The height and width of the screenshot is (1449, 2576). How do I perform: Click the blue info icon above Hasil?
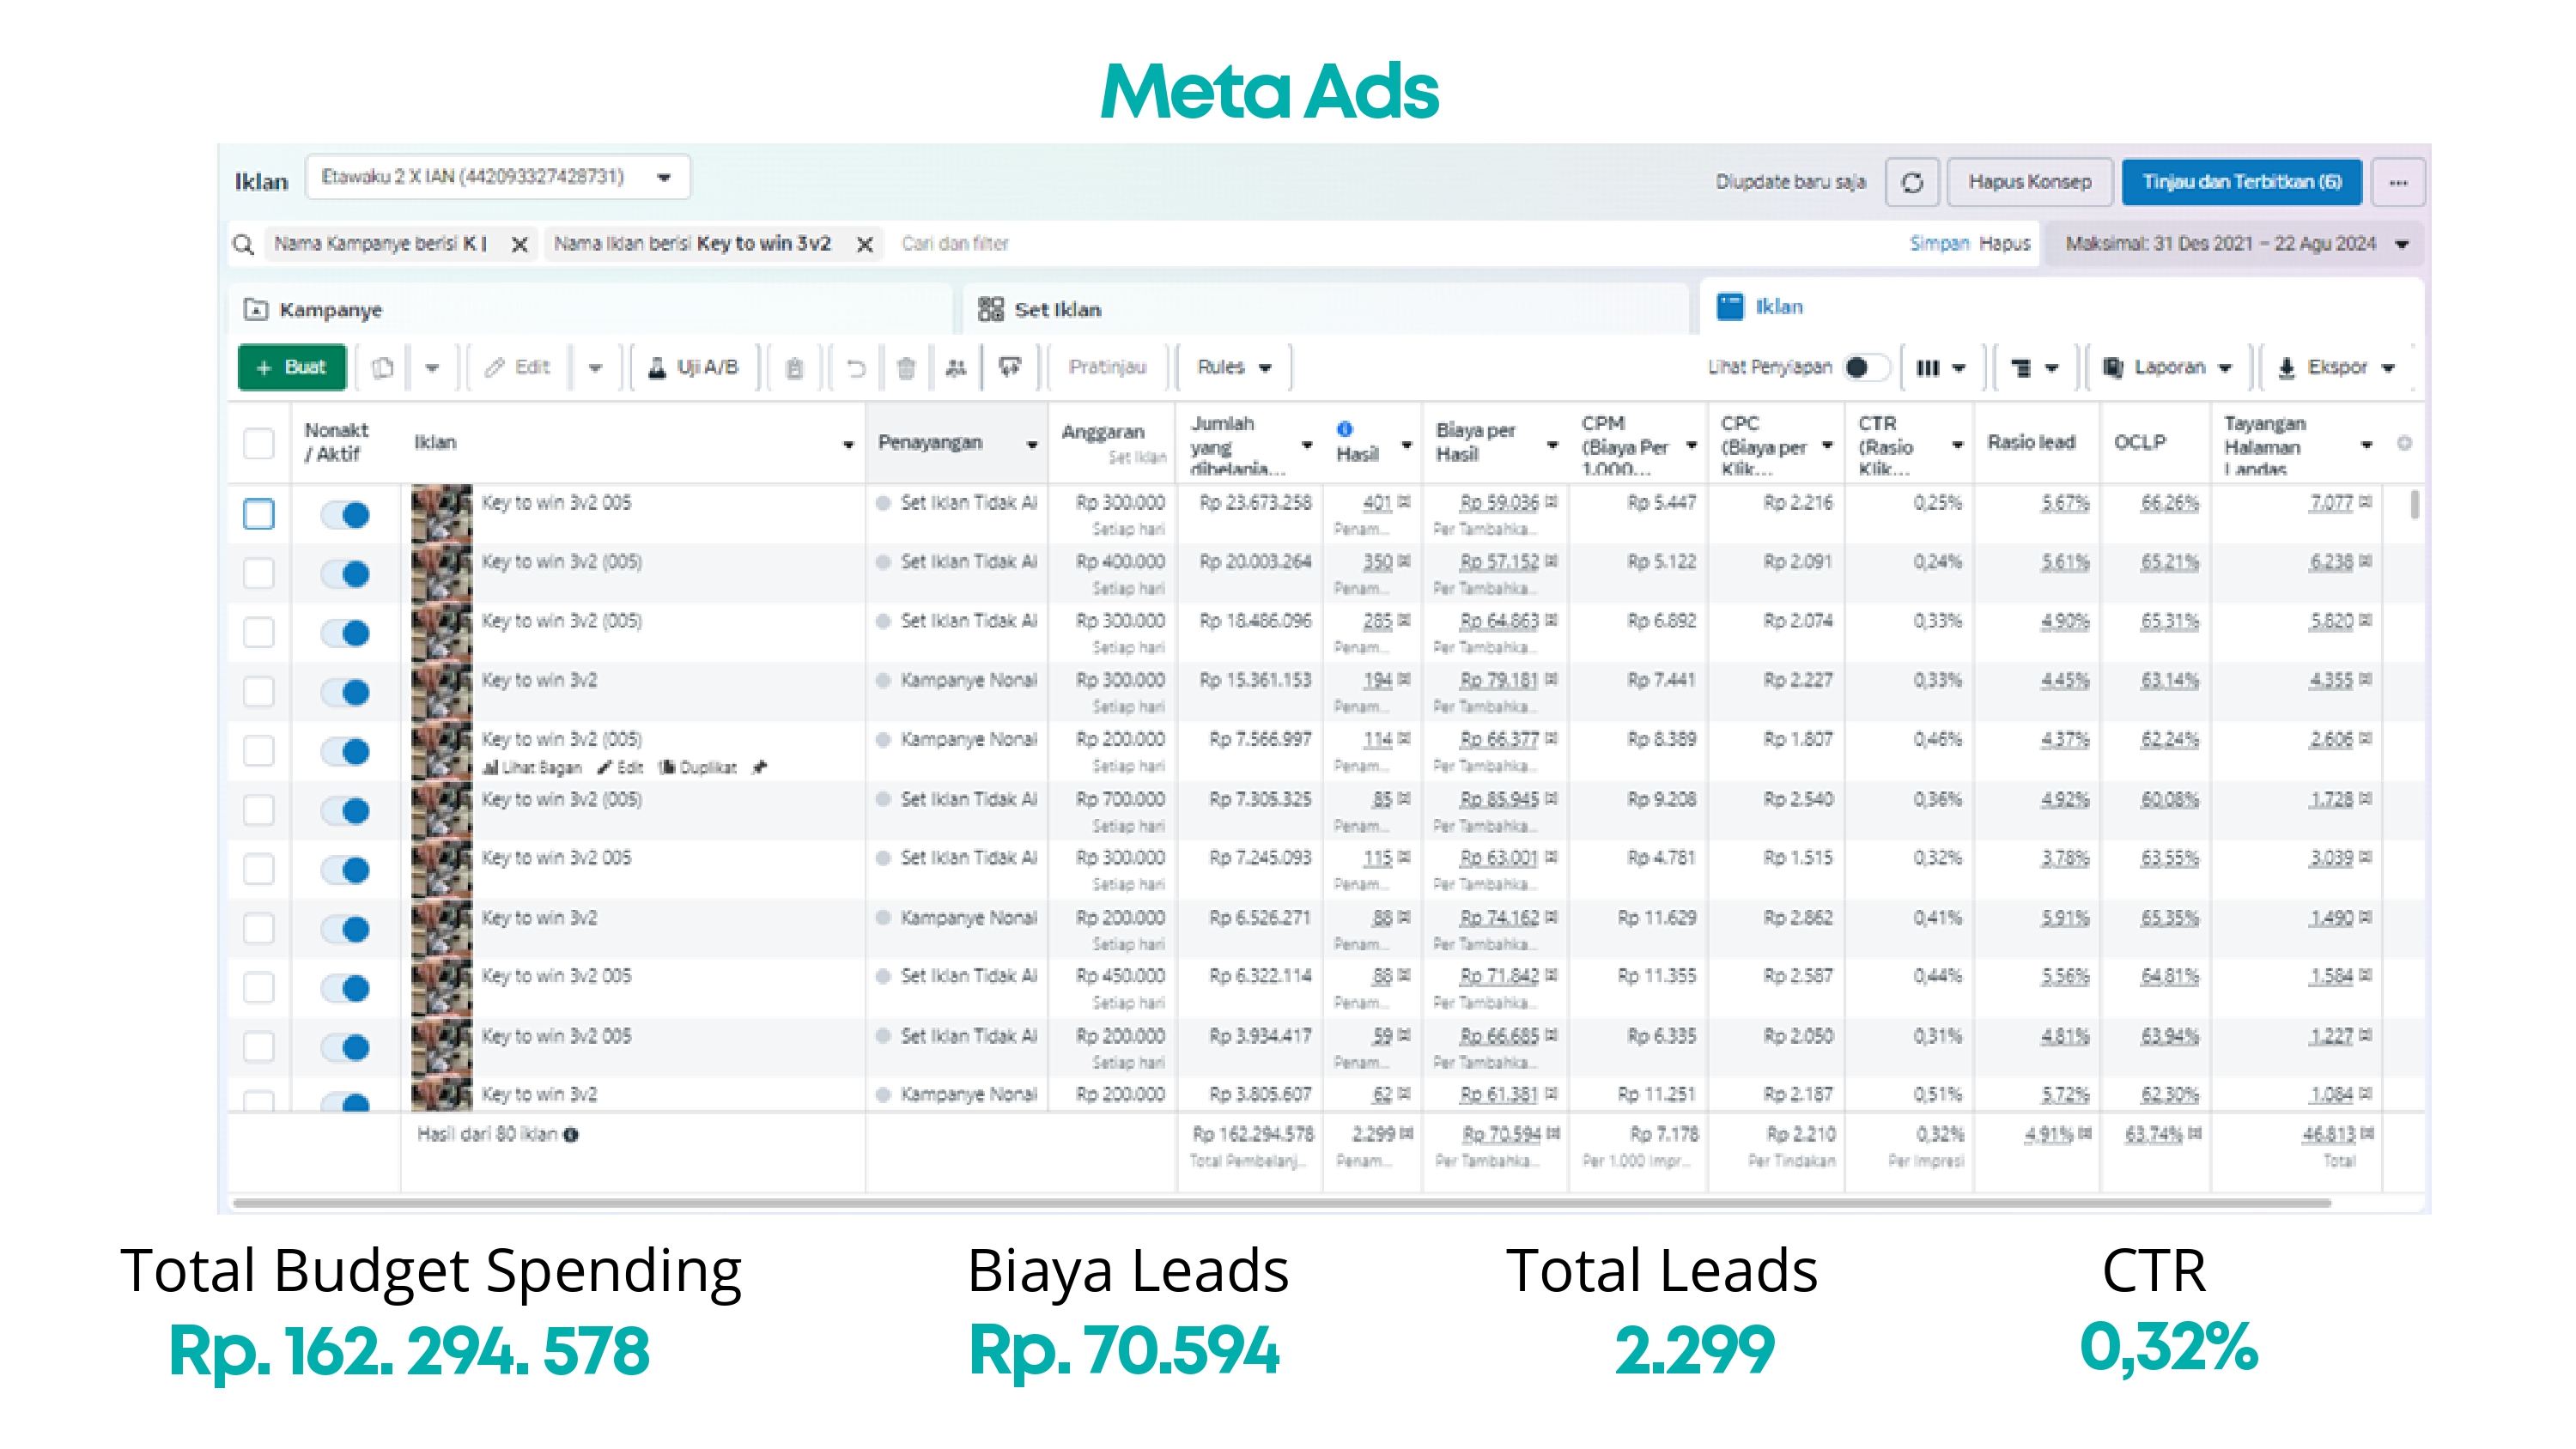[1344, 429]
